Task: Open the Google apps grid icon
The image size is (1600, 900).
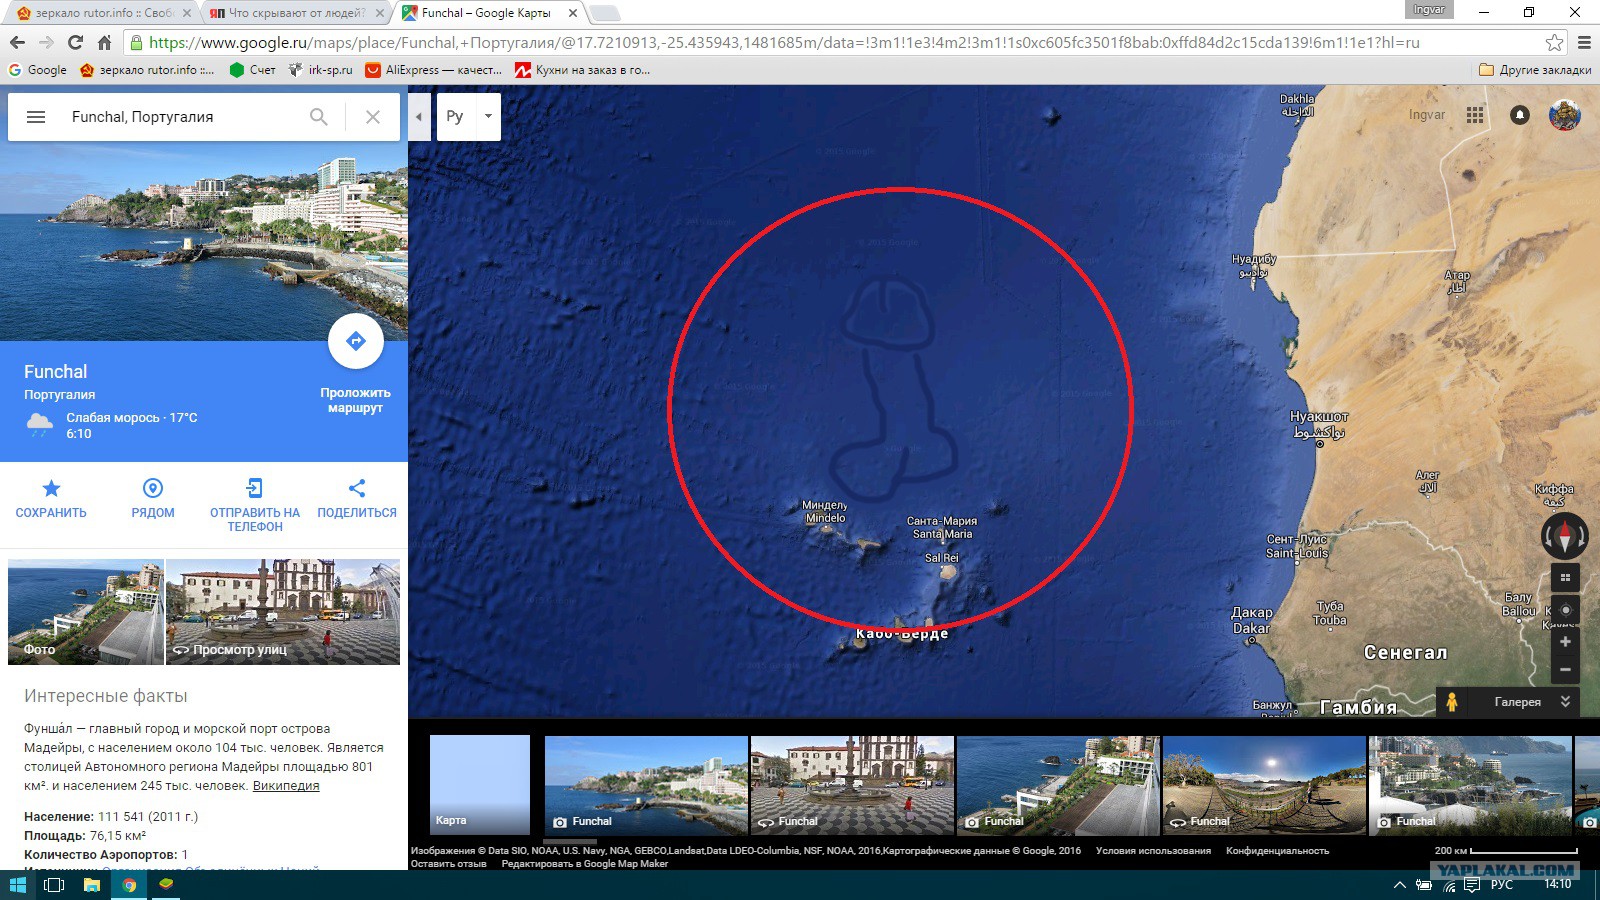Action: (1475, 115)
